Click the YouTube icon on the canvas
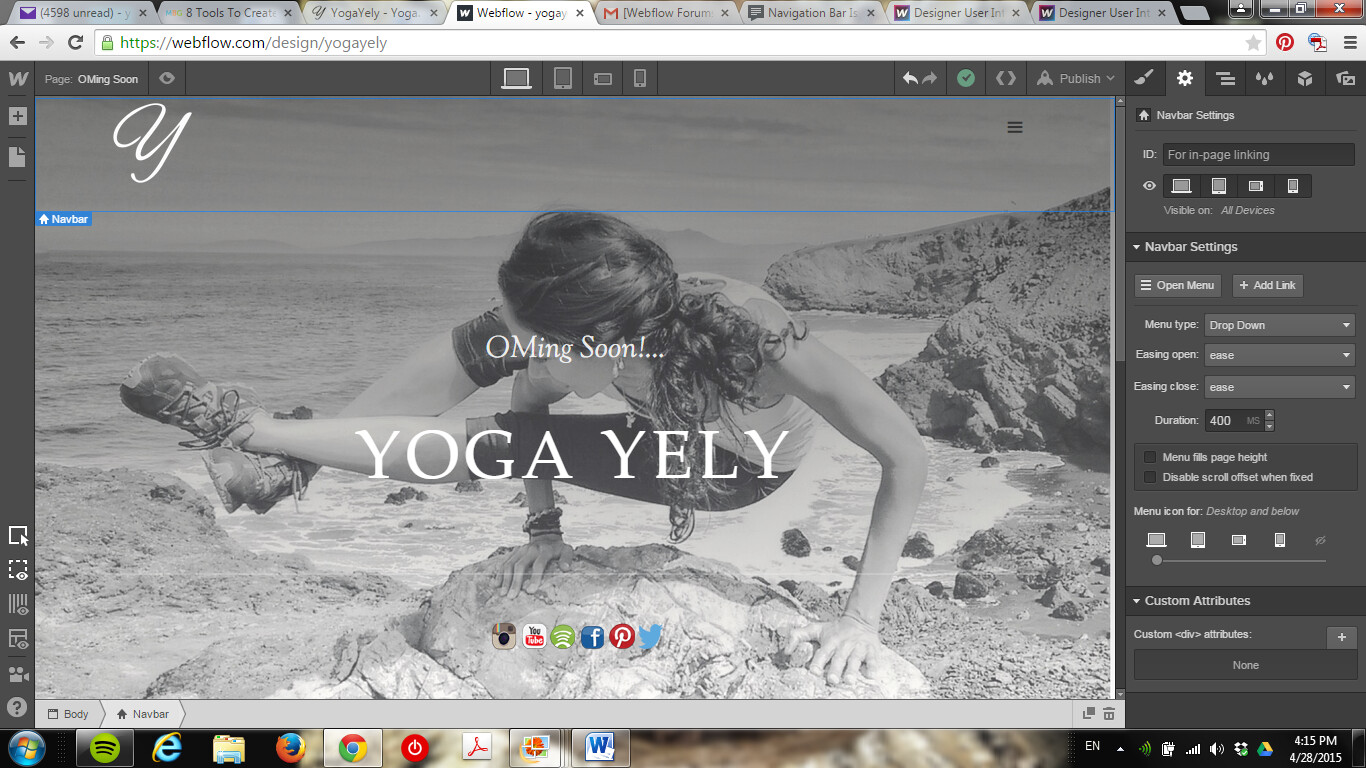The height and width of the screenshot is (768, 1366). coord(534,636)
